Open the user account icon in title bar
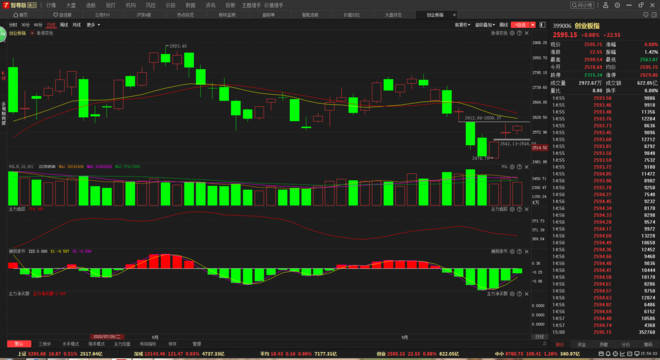Screen dimensions: 660x360 coord(605,5)
